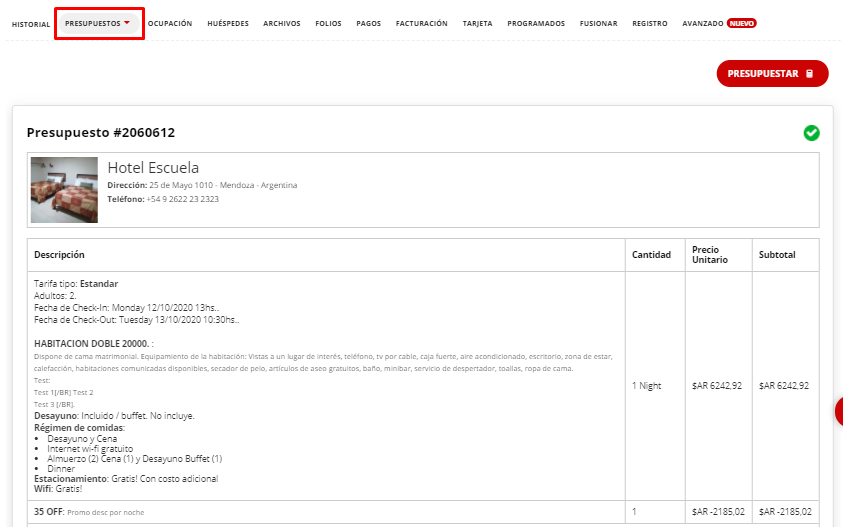Switch to the Ocupación tab
Screen dimensions: 843x527
tap(170, 23)
